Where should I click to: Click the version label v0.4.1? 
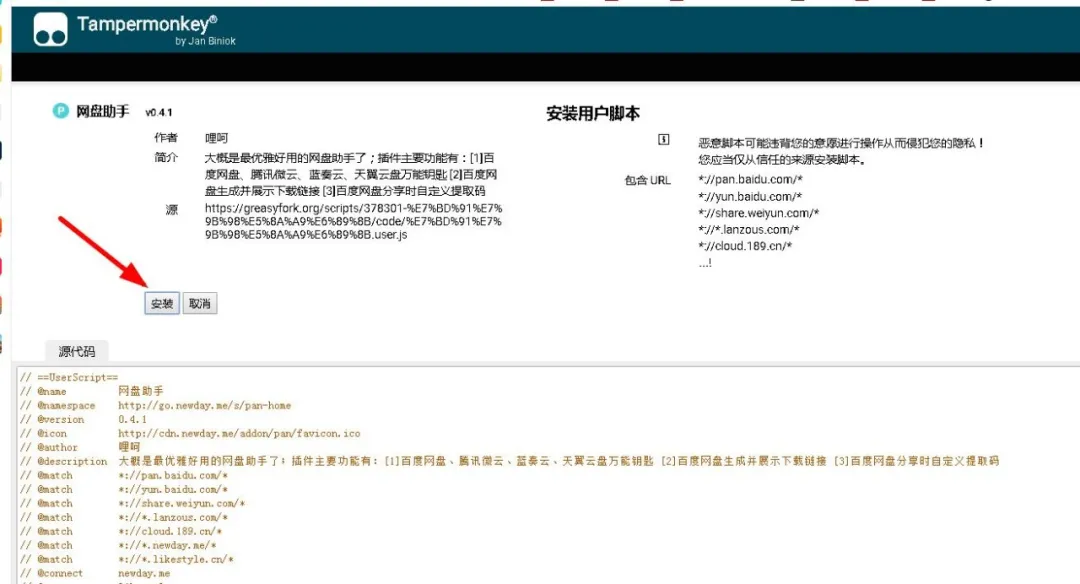159,112
